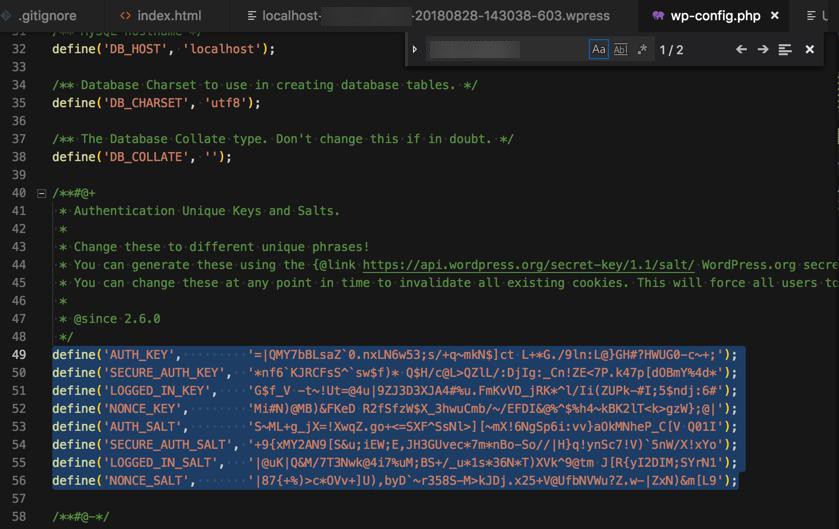Toggle Find in Selection button
The height and width of the screenshot is (529, 839).
pos(785,49)
